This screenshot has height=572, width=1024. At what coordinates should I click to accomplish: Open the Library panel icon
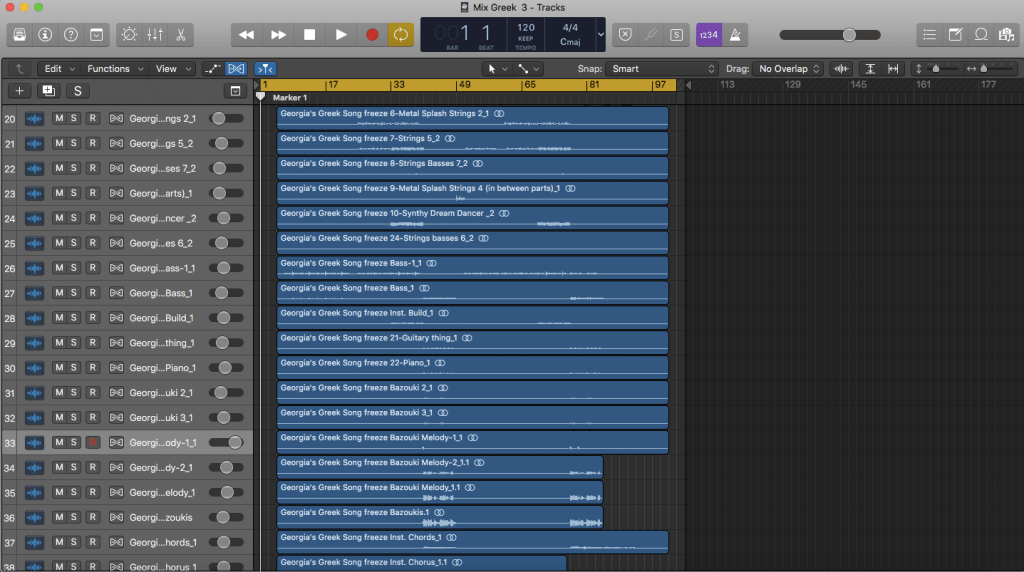coord(20,35)
